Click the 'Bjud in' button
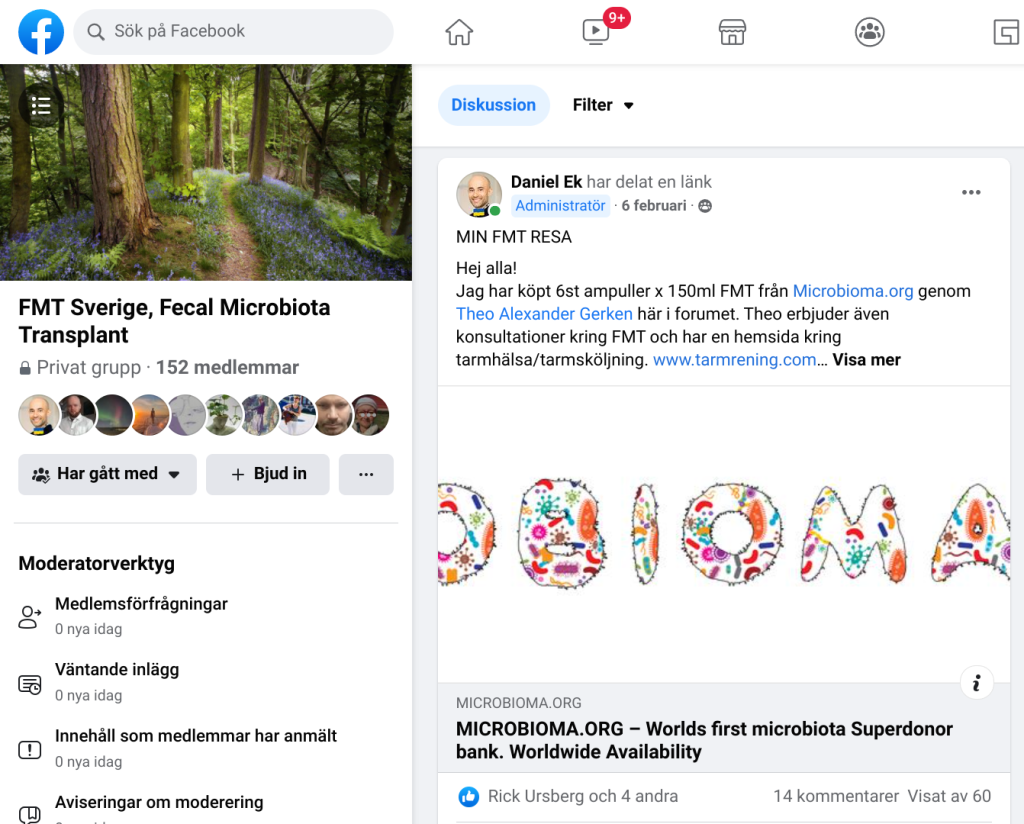Image resolution: width=1024 pixels, height=824 pixels. [267, 474]
